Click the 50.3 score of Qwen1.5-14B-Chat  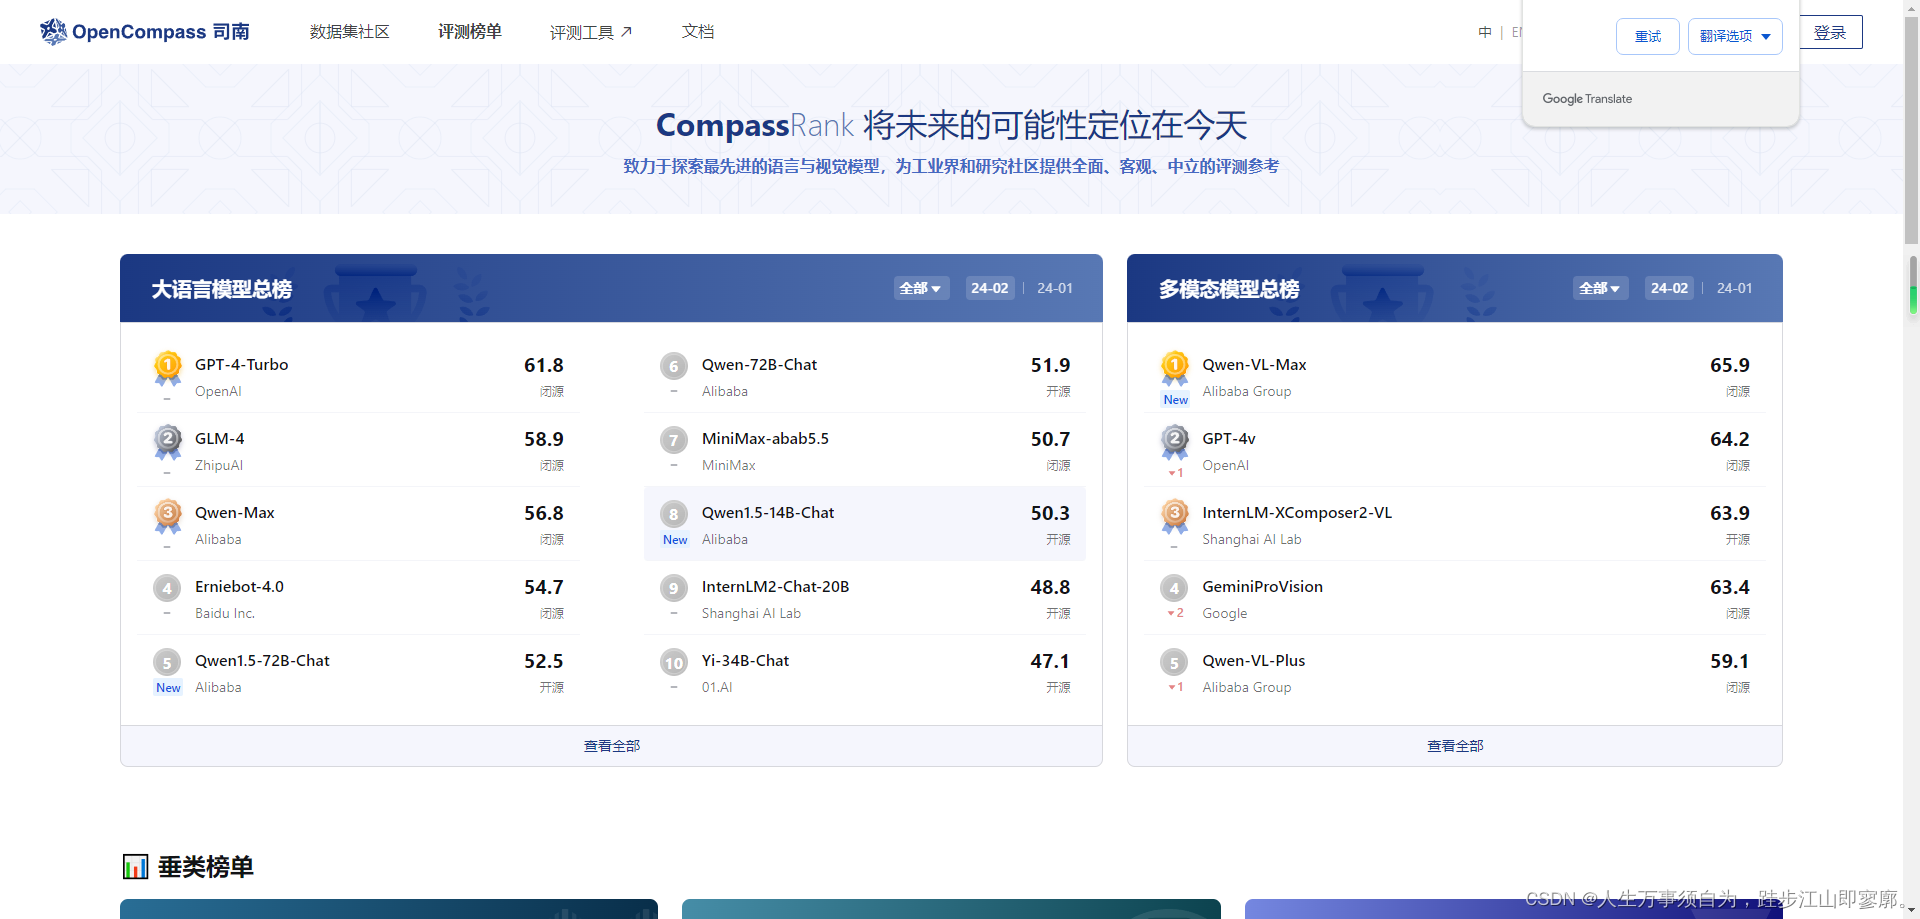pyautogui.click(x=1050, y=513)
